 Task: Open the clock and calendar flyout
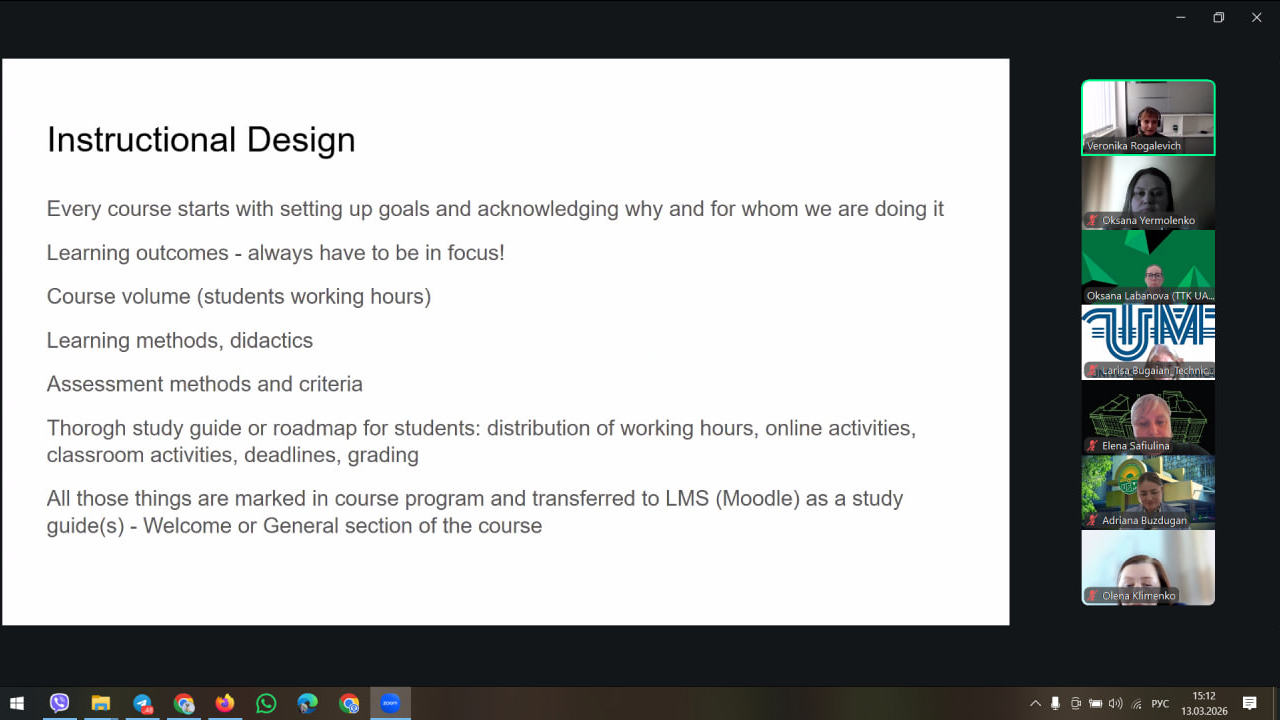pyautogui.click(x=1204, y=703)
